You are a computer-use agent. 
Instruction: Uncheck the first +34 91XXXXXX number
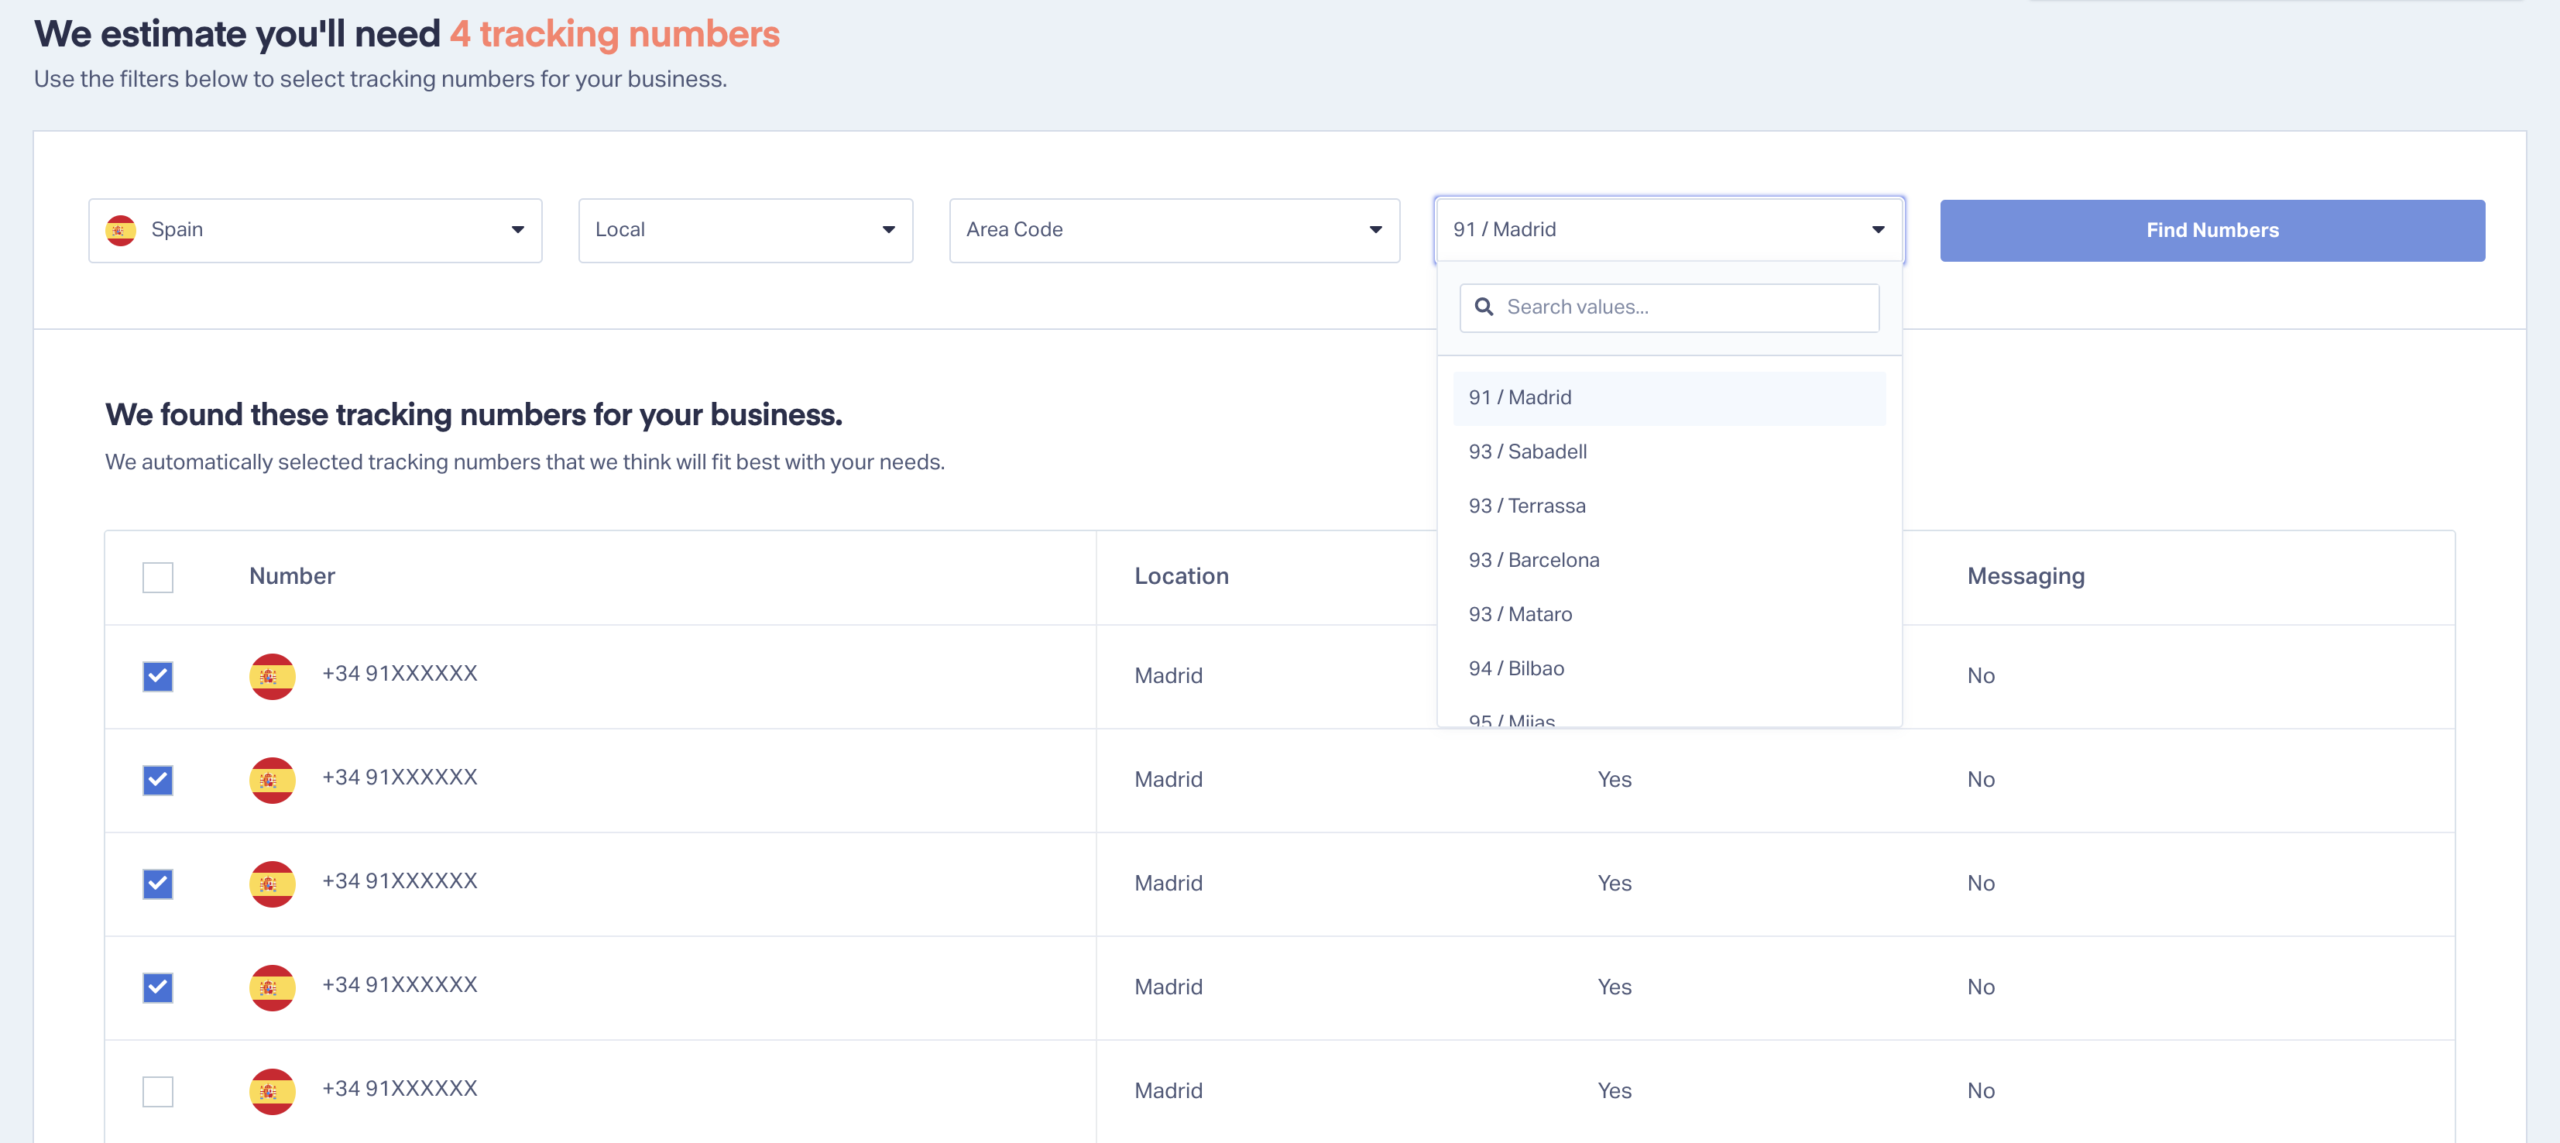click(158, 676)
